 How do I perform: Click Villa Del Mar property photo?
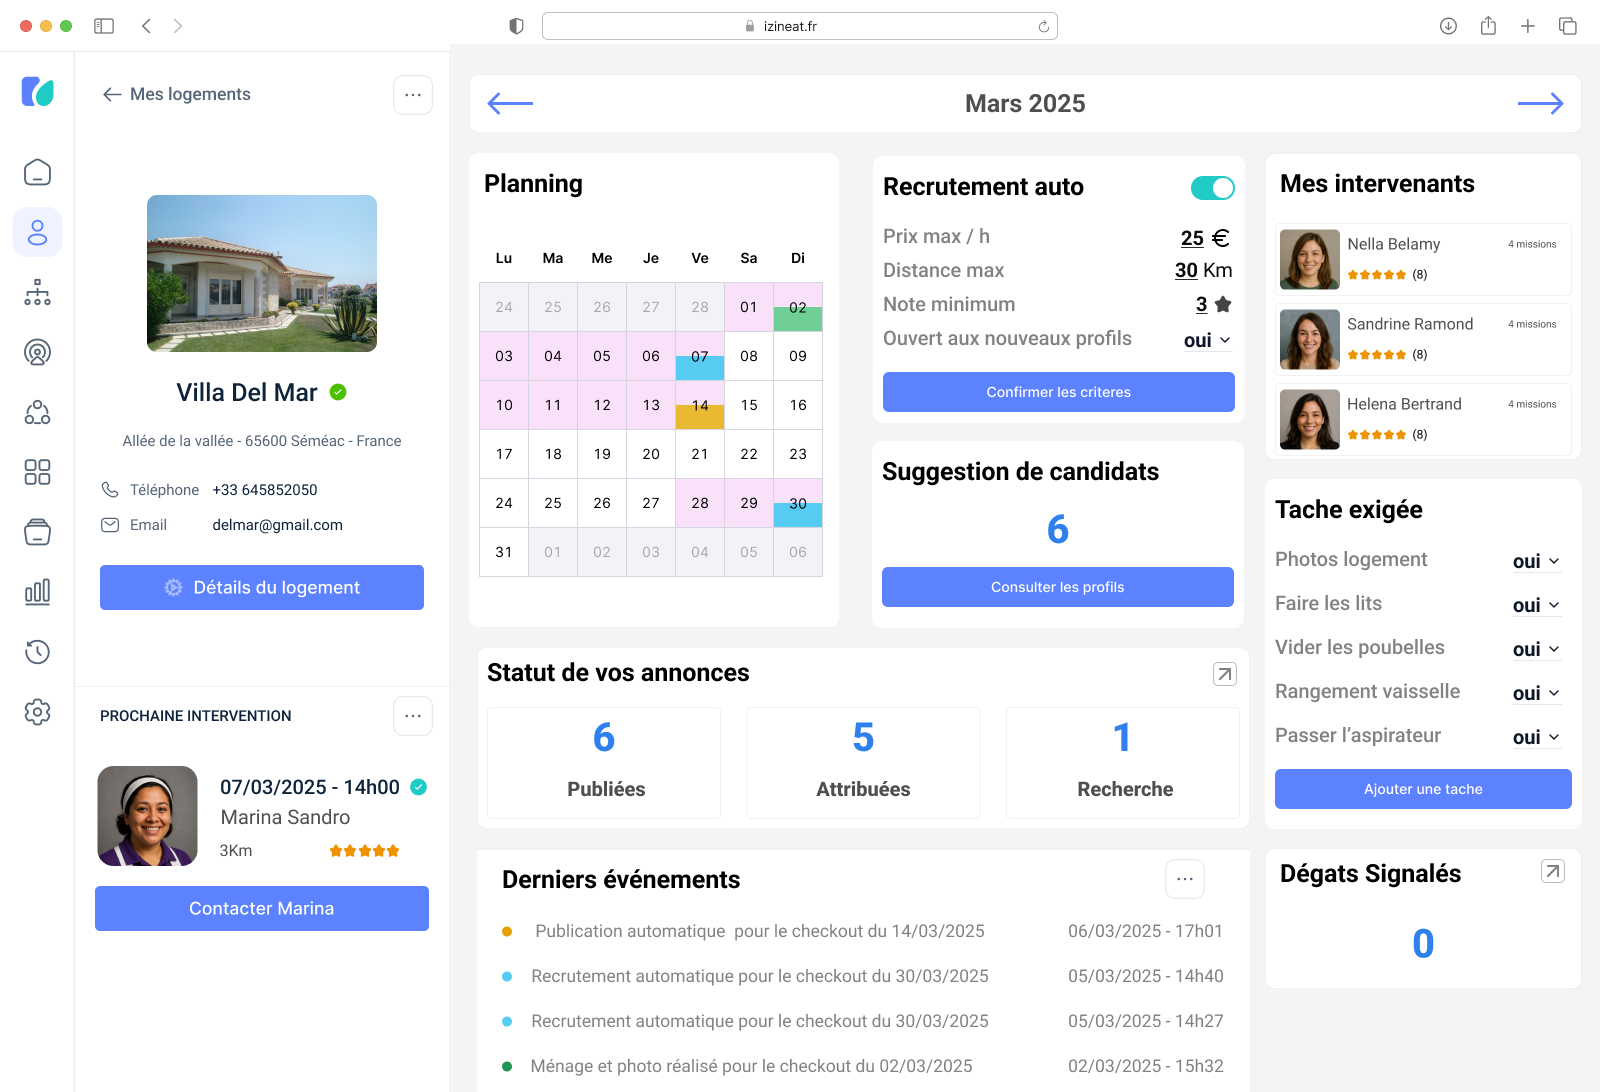pyautogui.click(x=262, y=273)
